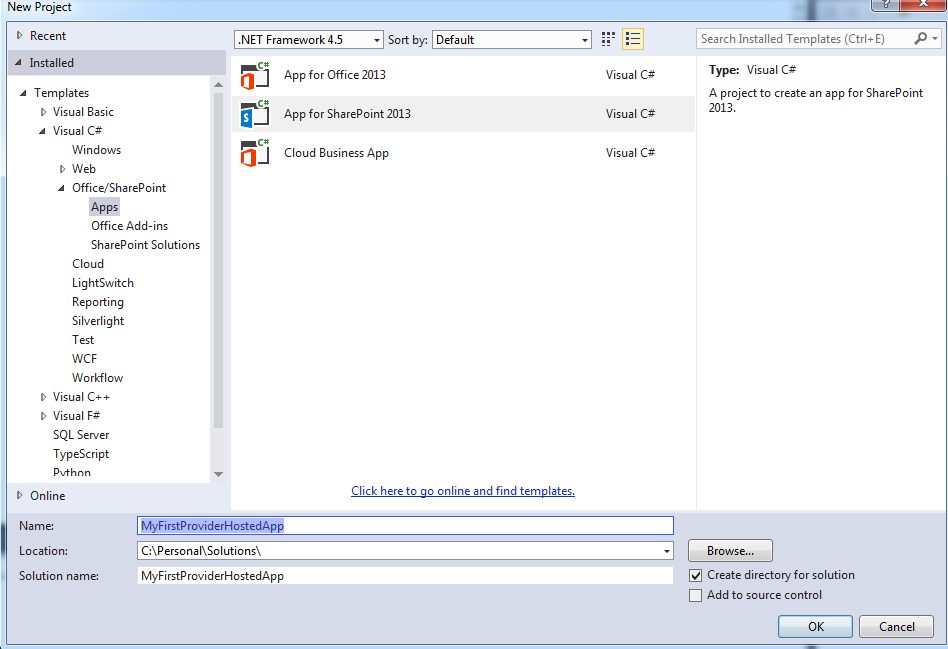This screenshot has height=649, width=948.
Task: Open the help question mark button
Action: (885, 4)
